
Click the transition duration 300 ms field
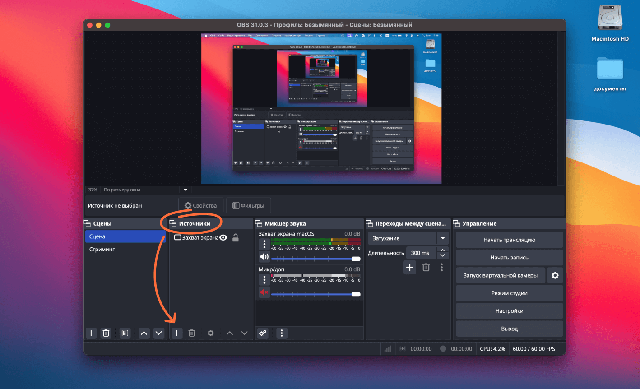[x=422, y=253]
